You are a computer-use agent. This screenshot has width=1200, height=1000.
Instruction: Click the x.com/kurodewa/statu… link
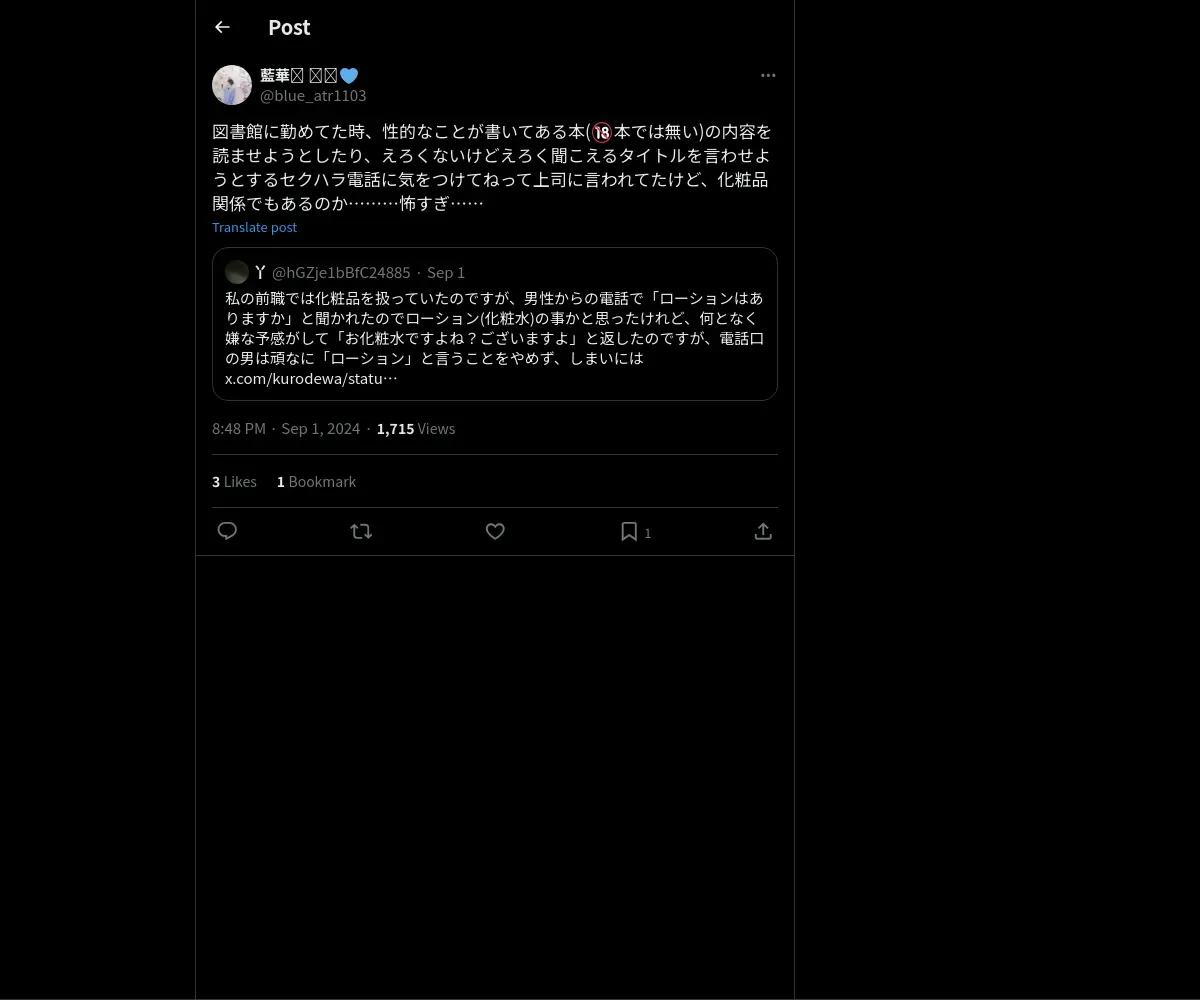point(311,379)
